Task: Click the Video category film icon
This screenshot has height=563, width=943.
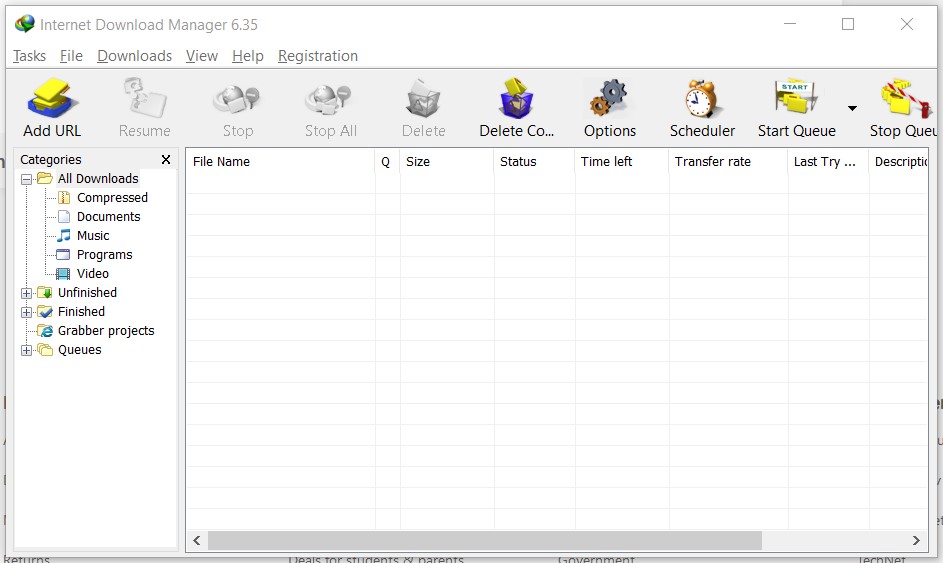Action: pos(63,274)
